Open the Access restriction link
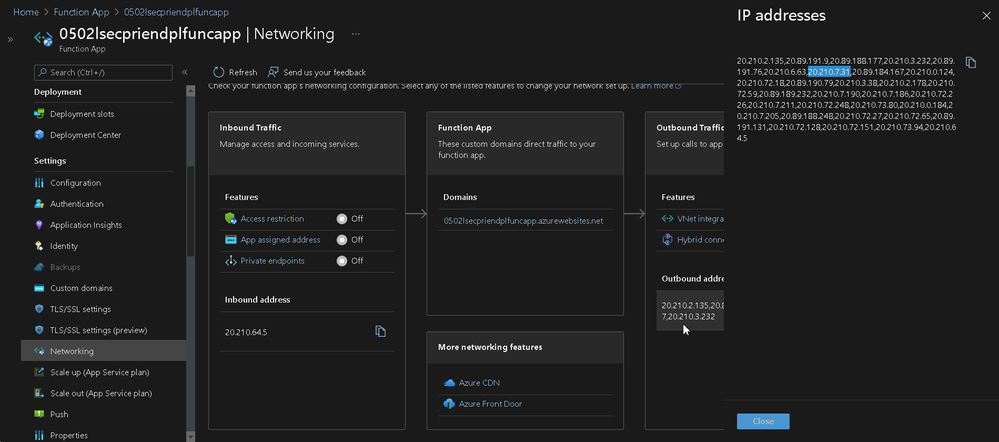Viewport: 999px width, 442px height. pos(272,218)
